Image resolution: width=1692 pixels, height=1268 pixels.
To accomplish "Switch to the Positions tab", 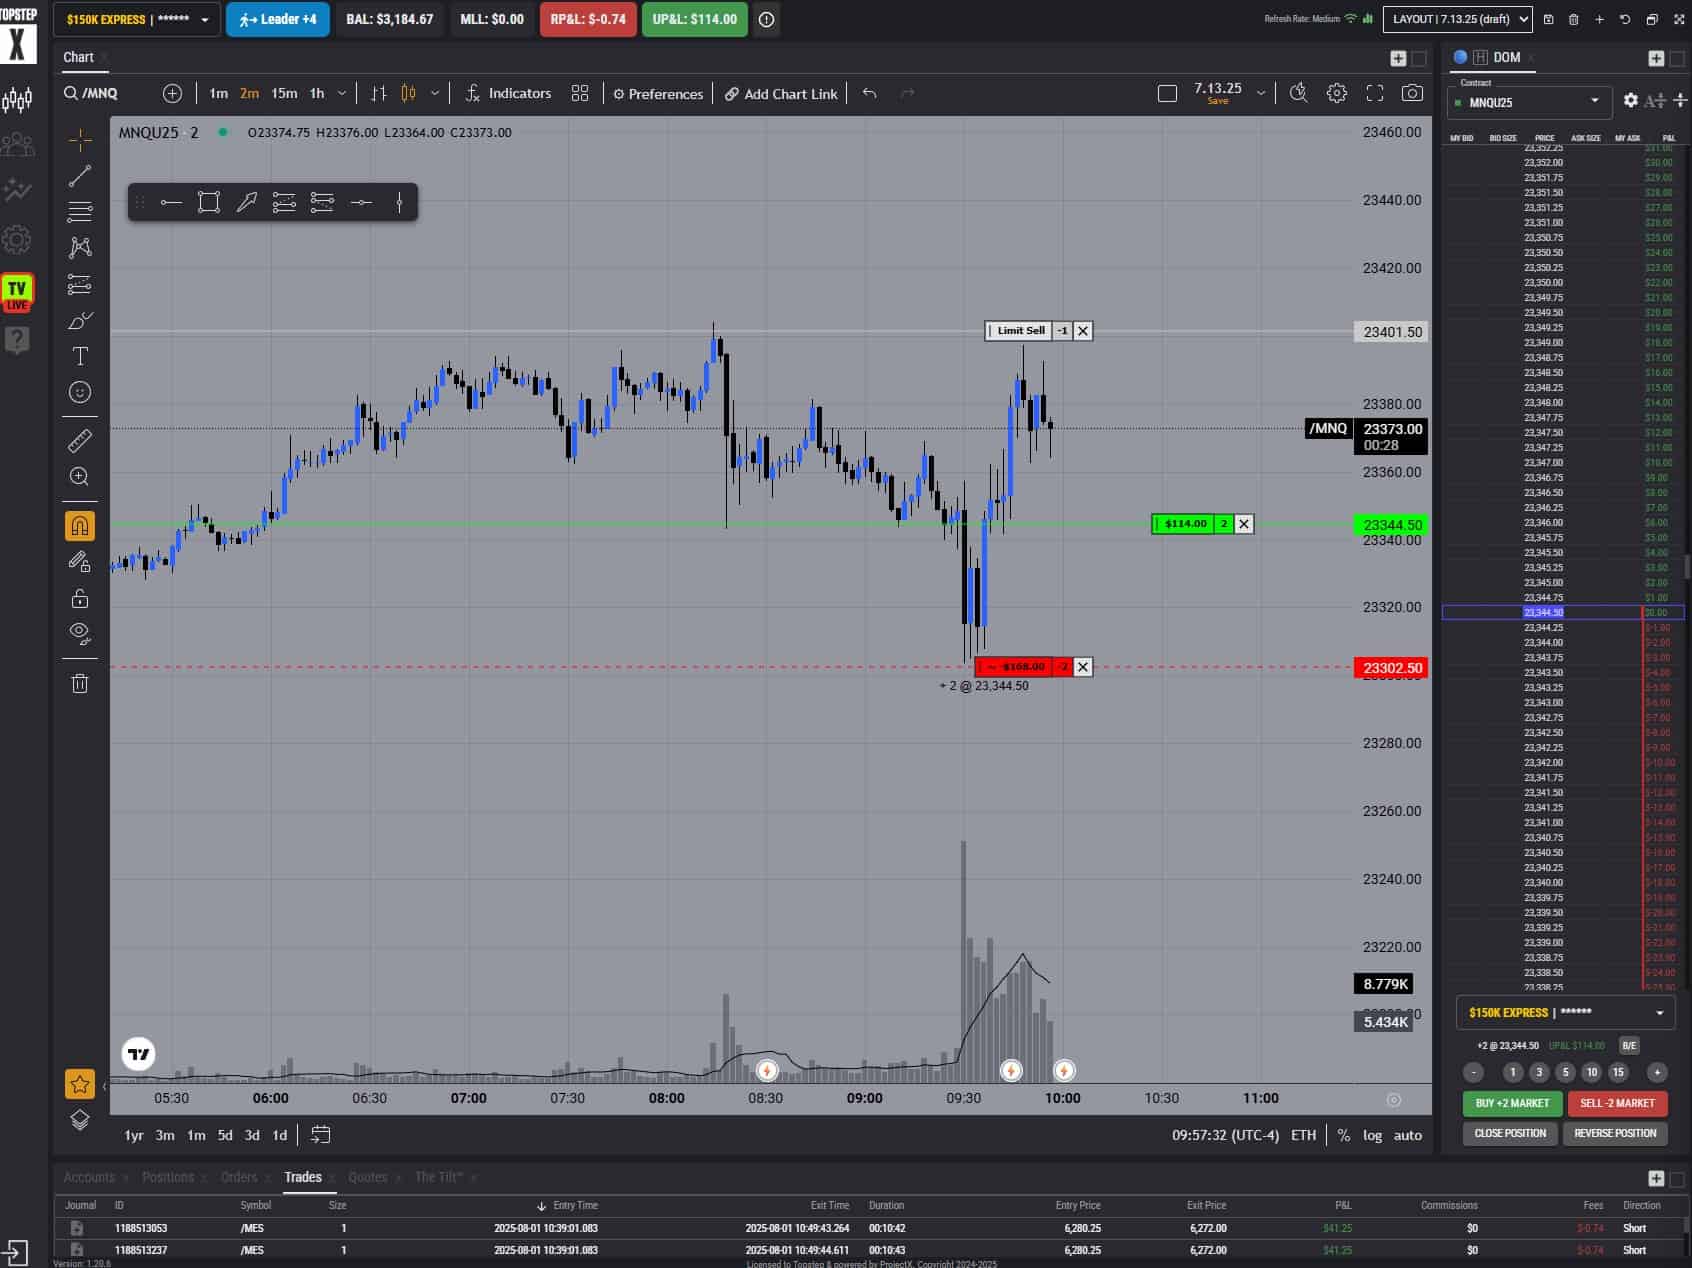I will 168,1177.
